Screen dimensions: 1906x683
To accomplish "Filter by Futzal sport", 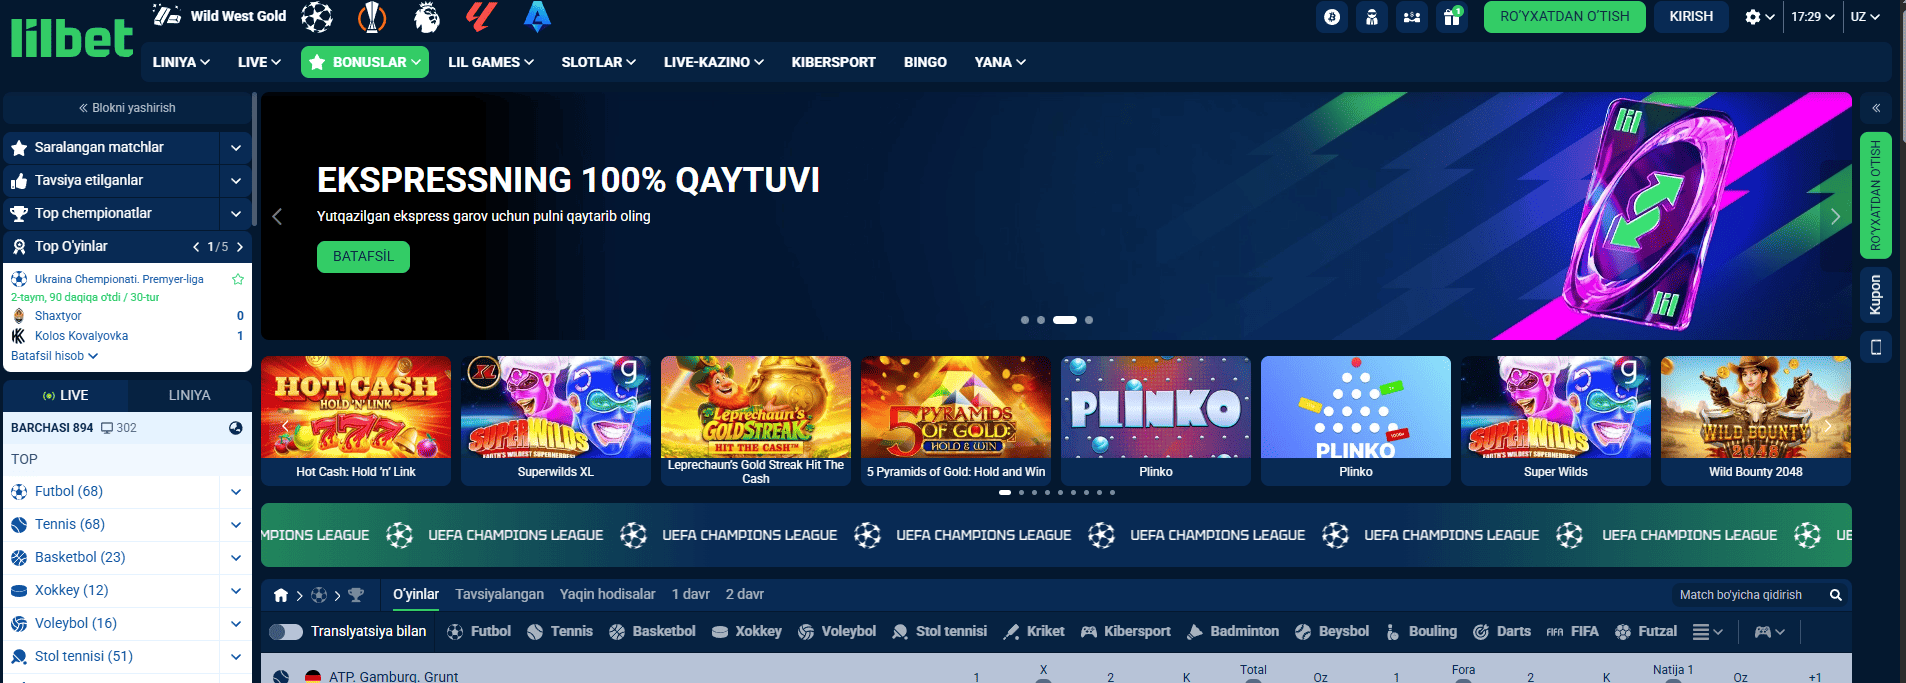I will (1646, 632).
